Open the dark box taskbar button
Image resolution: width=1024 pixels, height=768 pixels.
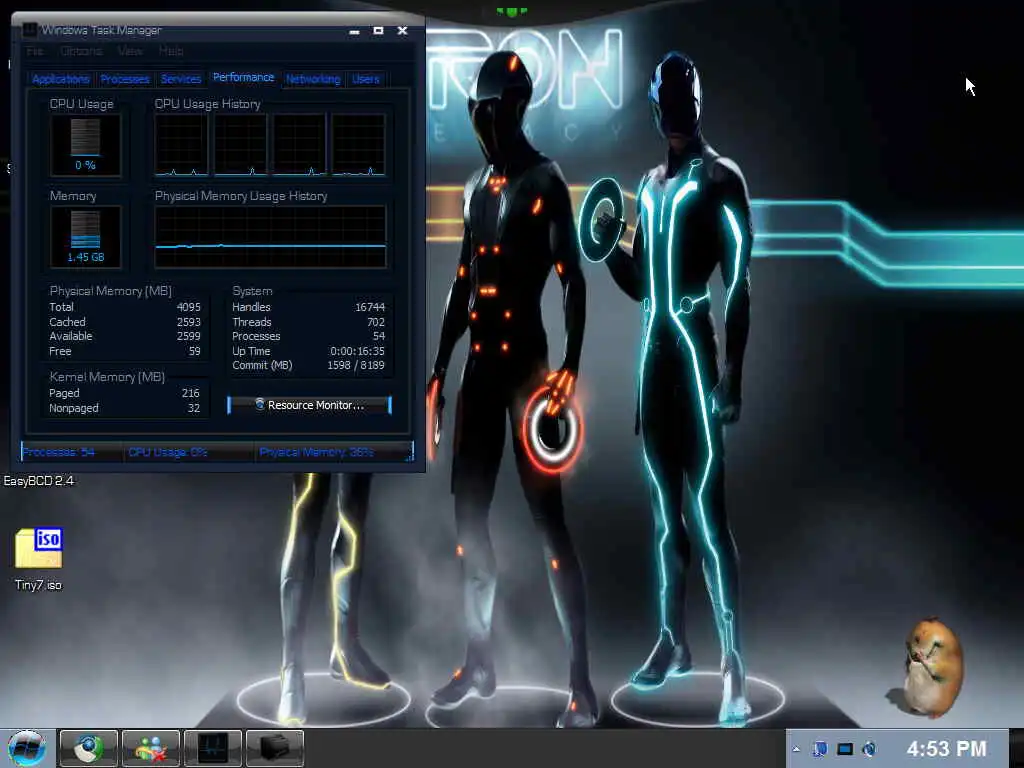click(275, 748)
